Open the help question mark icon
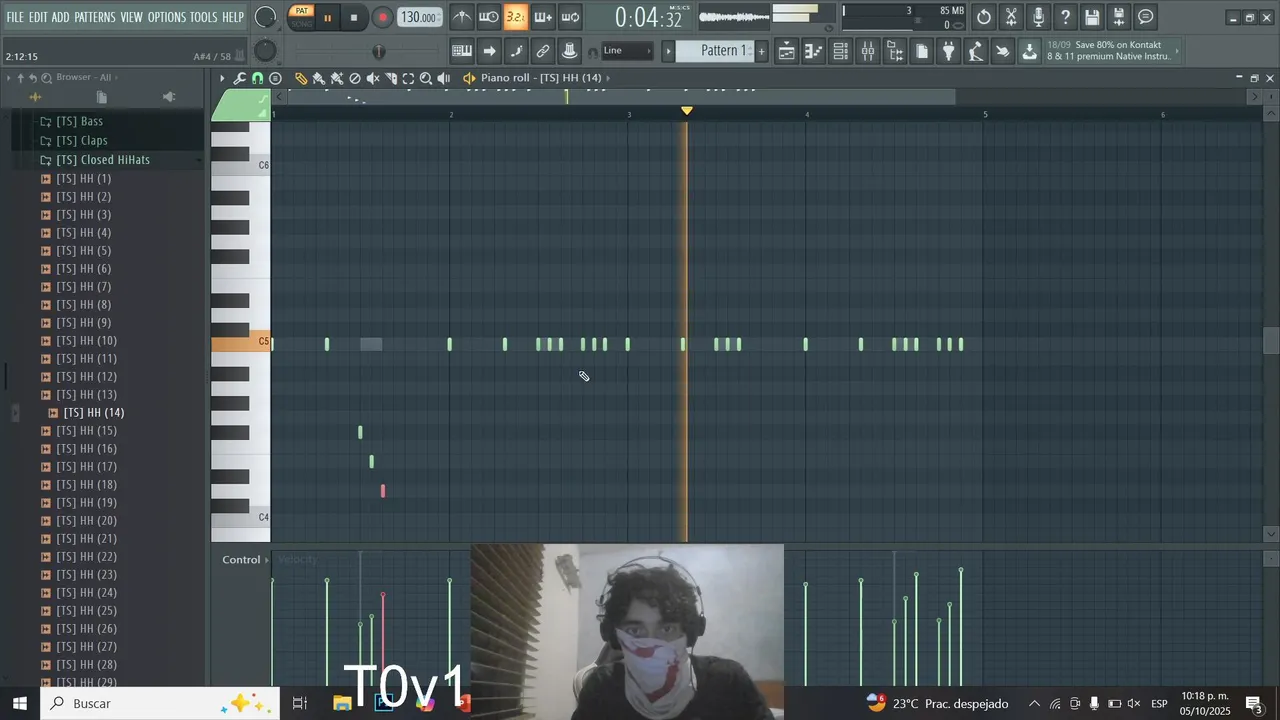The image size is (1280, 720). coord(1065,17)
